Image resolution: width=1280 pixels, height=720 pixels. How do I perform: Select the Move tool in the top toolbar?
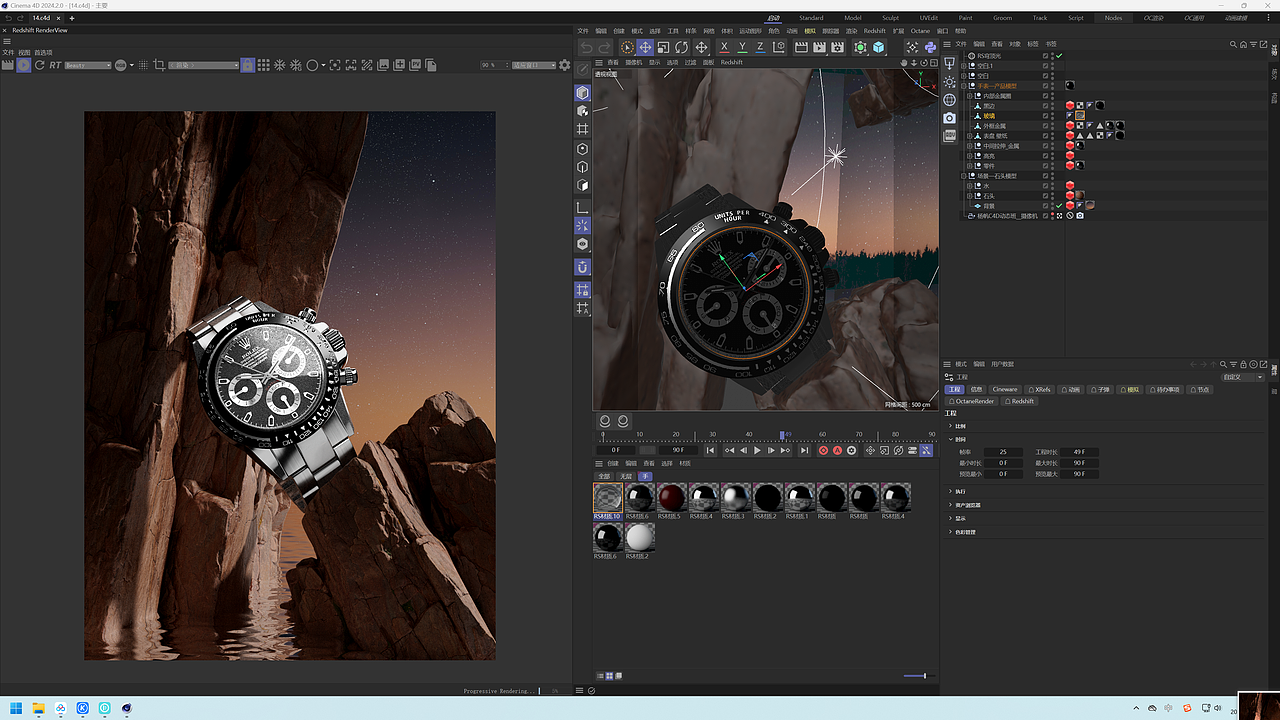tap(645, 47)
